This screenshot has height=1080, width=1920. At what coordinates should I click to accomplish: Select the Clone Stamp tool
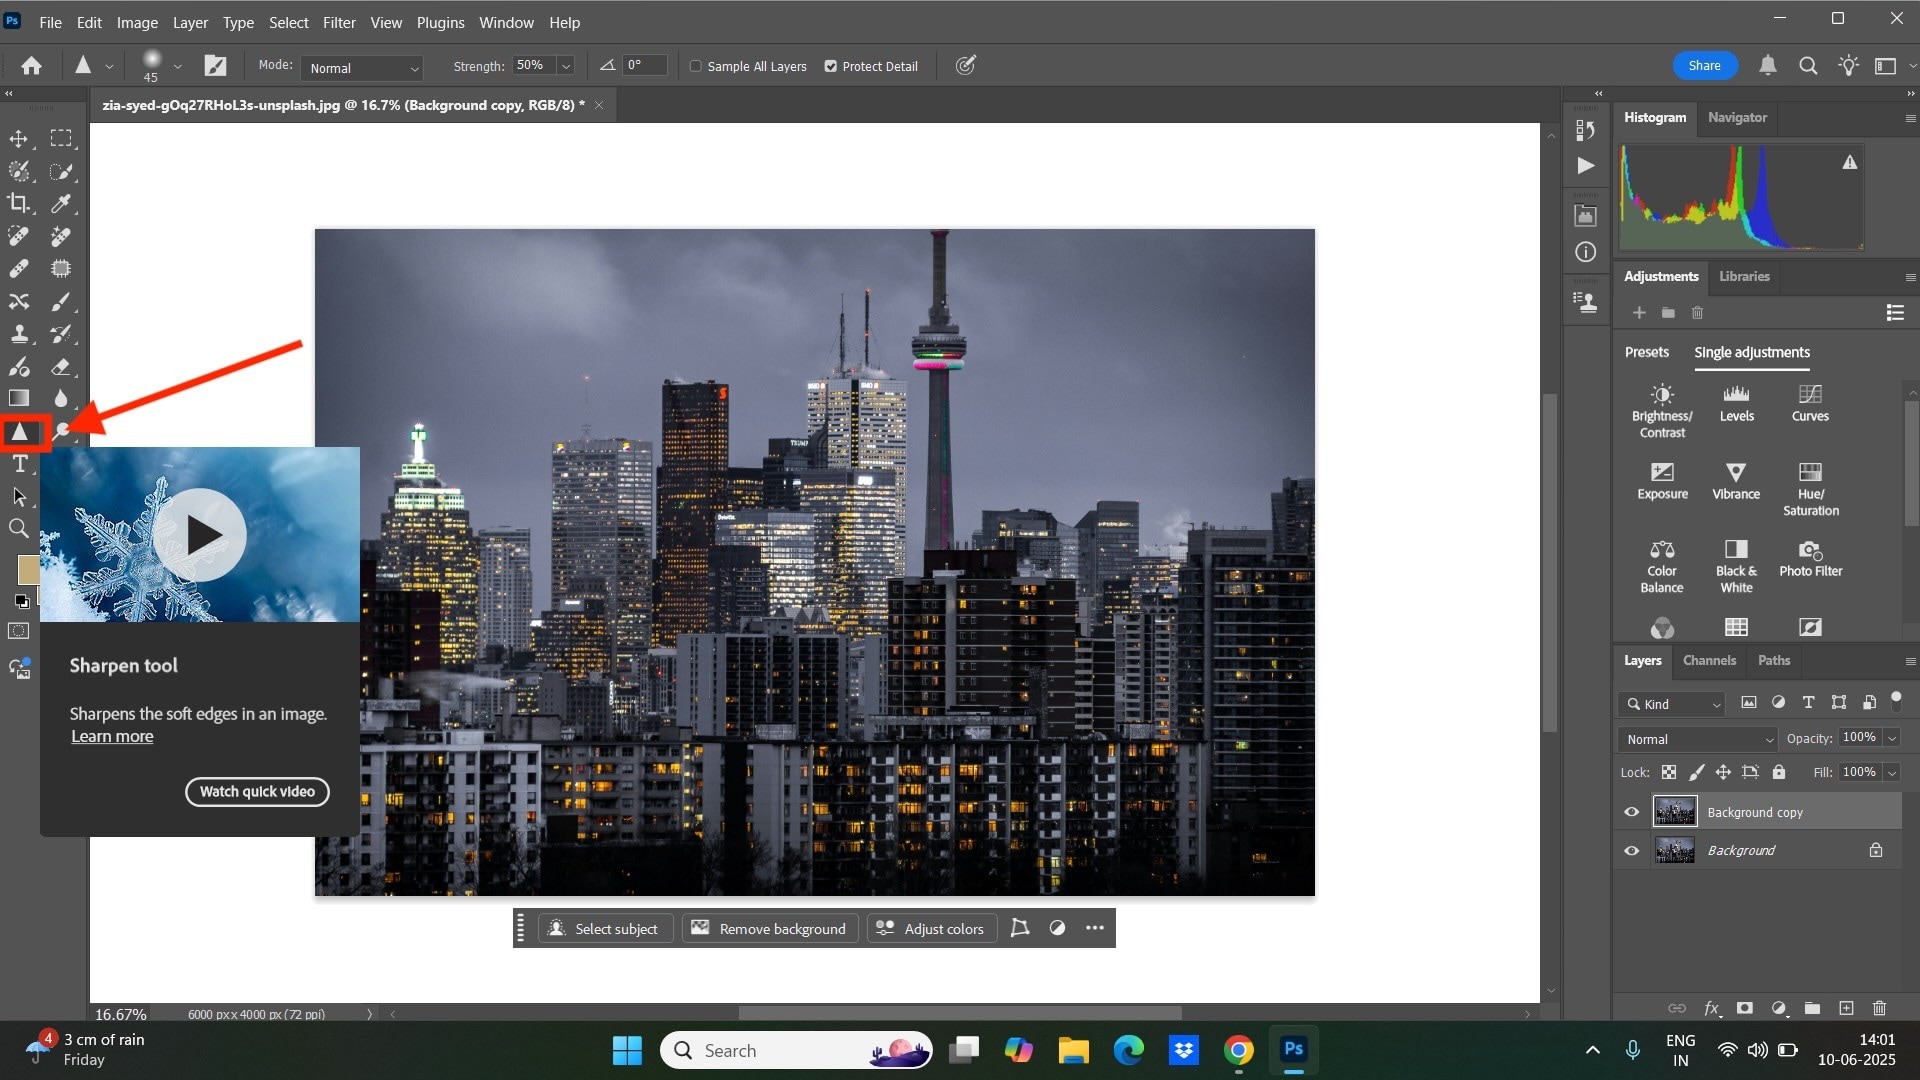(19, 334)
